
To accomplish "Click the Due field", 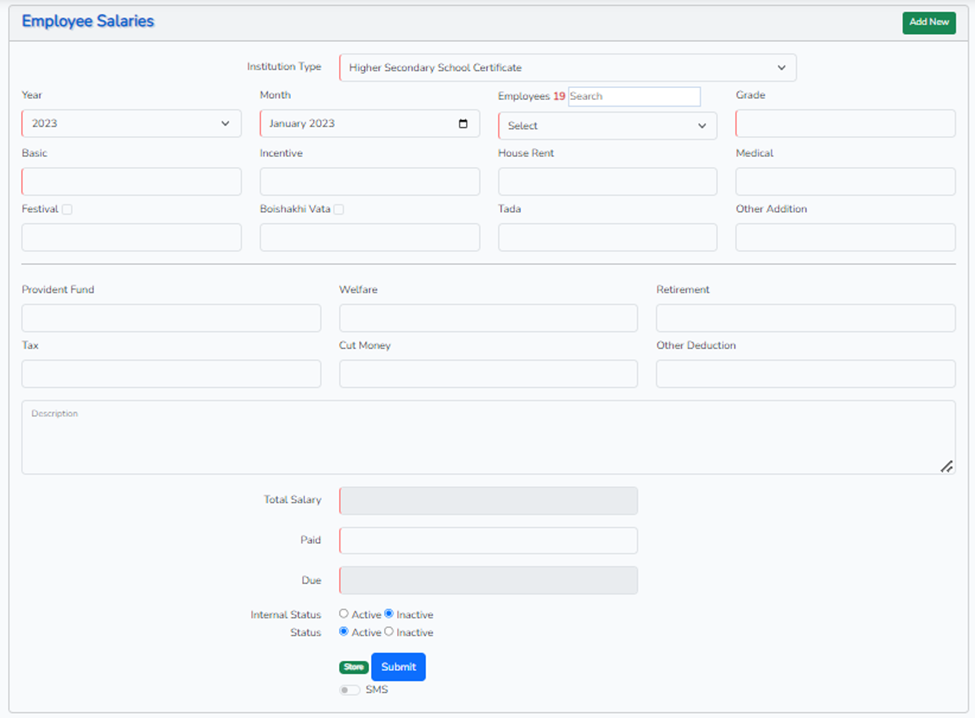I will click(x=489, y=580).
